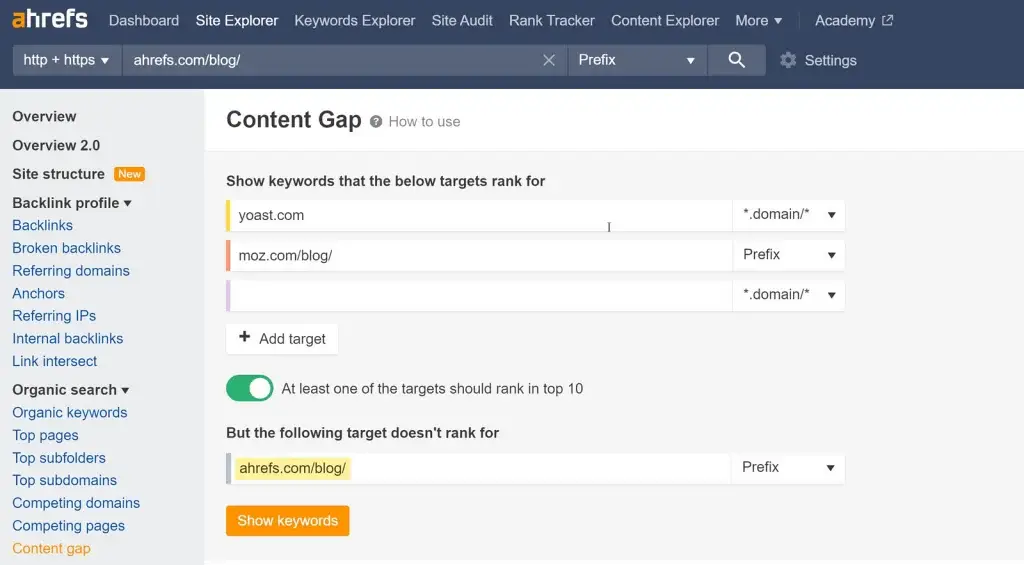Image resolution: width=1024 pixels, height=565 pixels.
Task: Click the New badge beside Site structure
Action: [x=129, y=174]
